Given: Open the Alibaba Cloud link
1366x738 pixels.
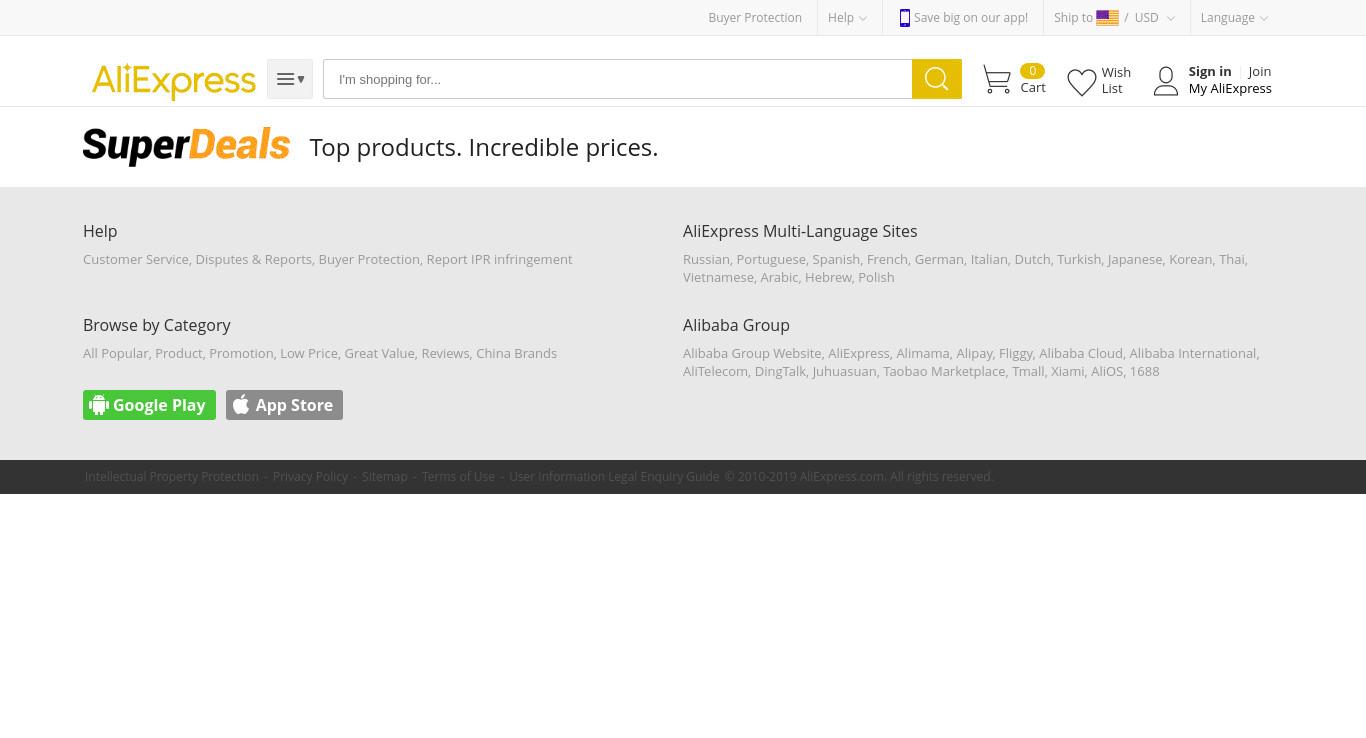Looking at the screenshot, I should pyautogui.click(x=1081, y=353).
